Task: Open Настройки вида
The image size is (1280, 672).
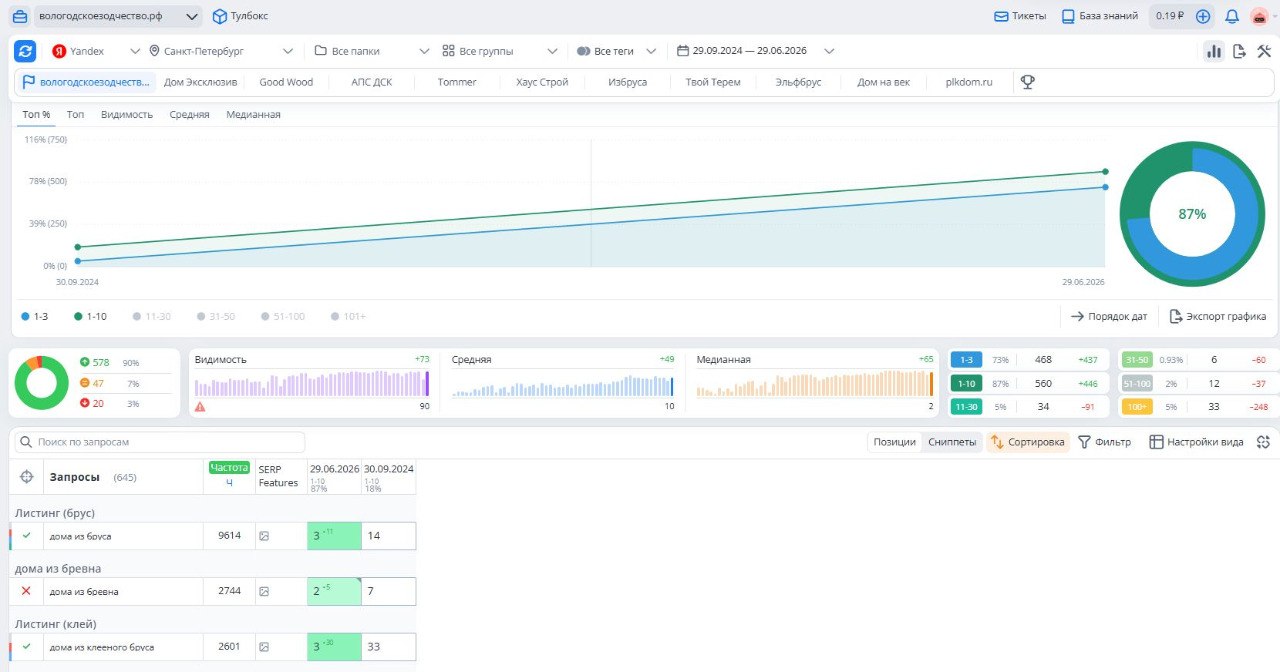Action: (x=1196, y=442)
